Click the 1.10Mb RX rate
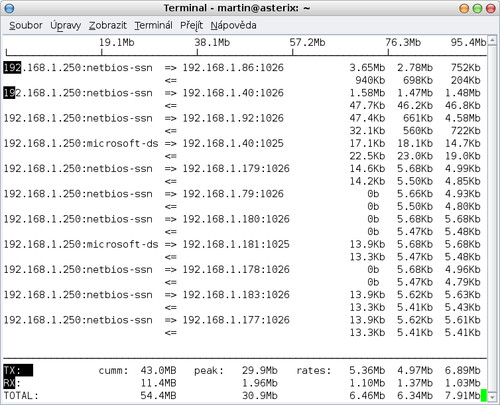500x405 pixels. pyautogui.click(x=367, y=383)
